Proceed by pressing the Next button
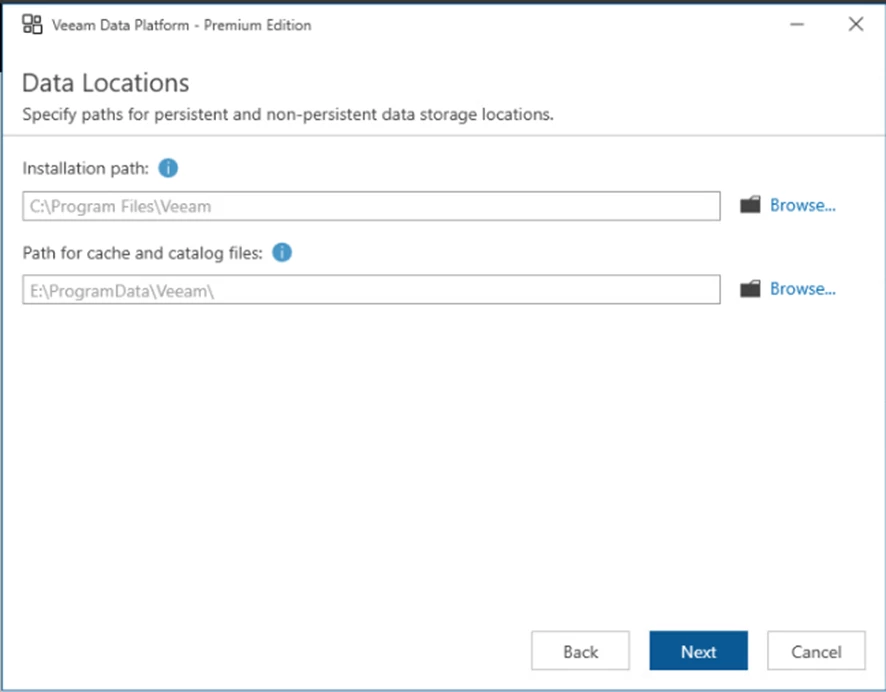Image resolution: width=886 pixels, height=692 pixels. [x=698, y=651]
